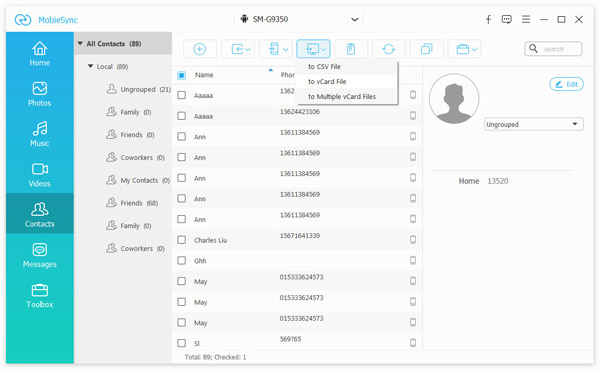This screenshot has width=600, height=370.
Task: Click the contacts search field
Action: pyautogui.click(x=553, y=49)
